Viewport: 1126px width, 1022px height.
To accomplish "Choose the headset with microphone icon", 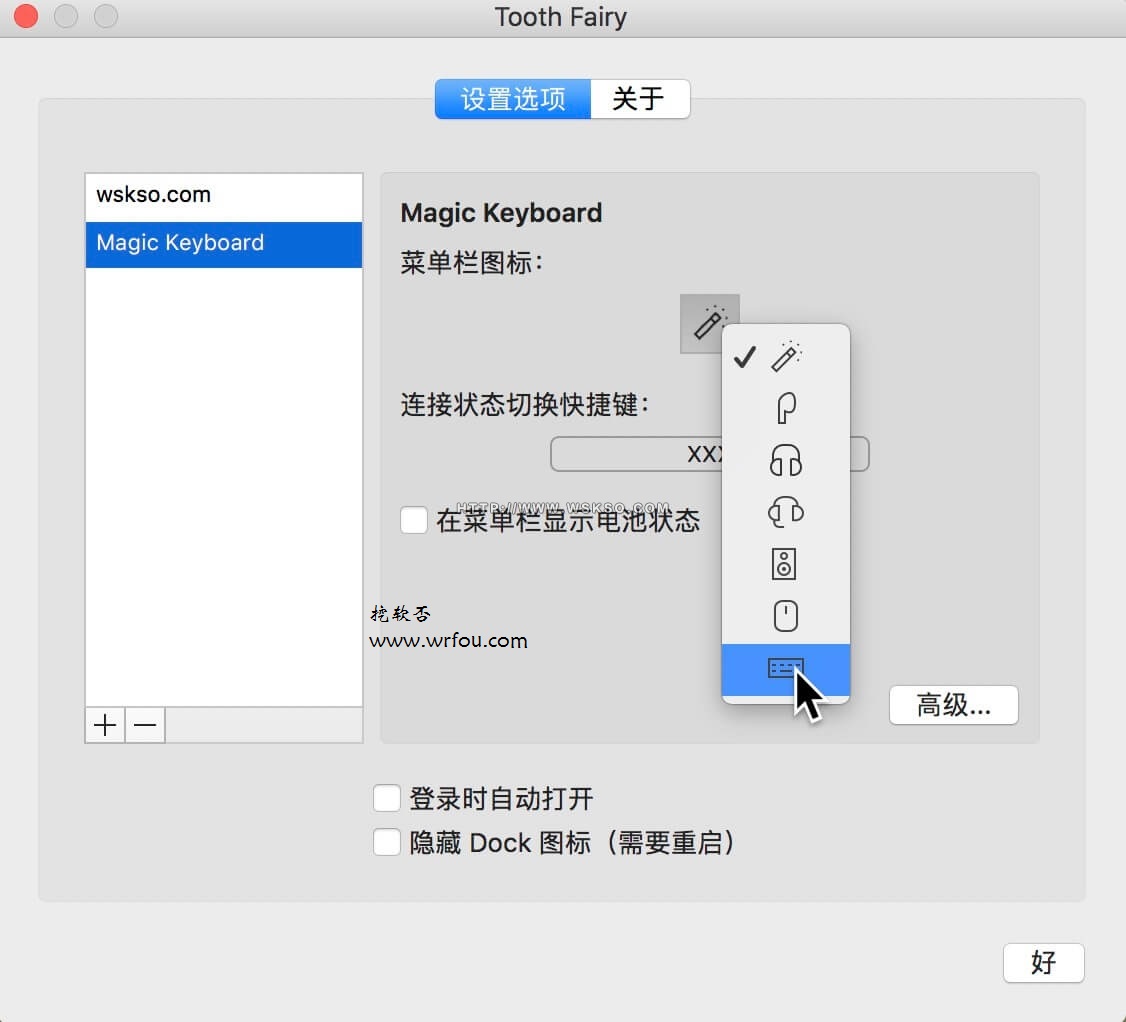I will [x=786, y=512].
